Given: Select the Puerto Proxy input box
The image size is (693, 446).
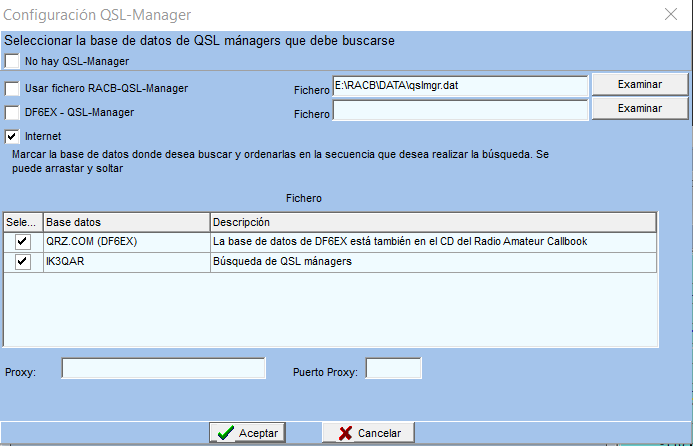Looking at the screenshot, I should point(393,369).
